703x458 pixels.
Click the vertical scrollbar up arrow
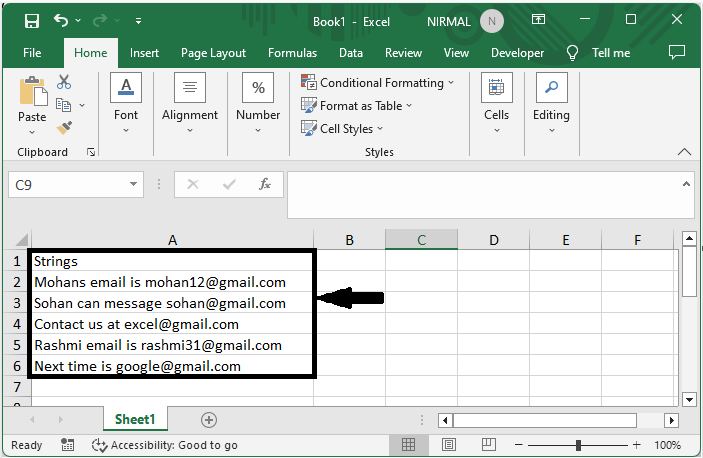coord(689,238)
